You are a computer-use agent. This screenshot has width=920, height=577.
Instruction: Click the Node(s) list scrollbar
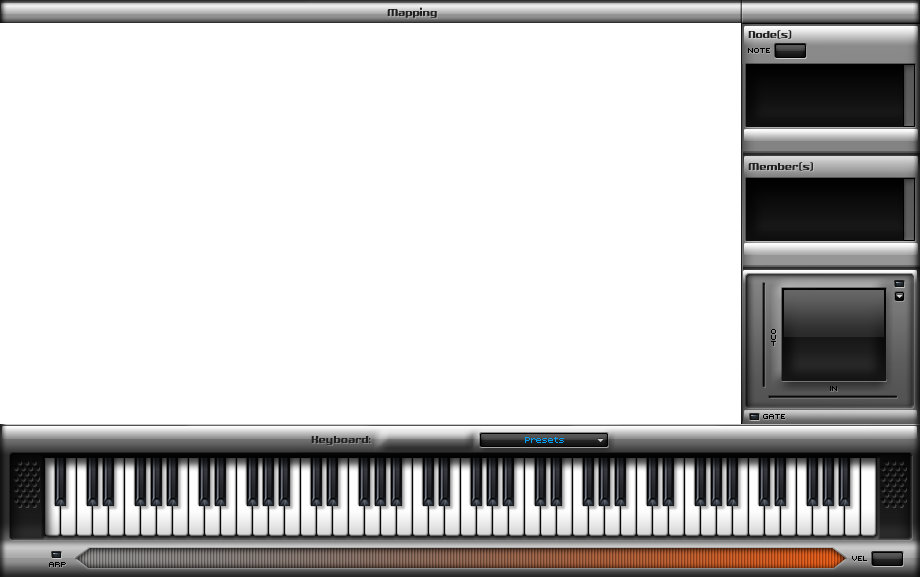(x=909, y=95)
